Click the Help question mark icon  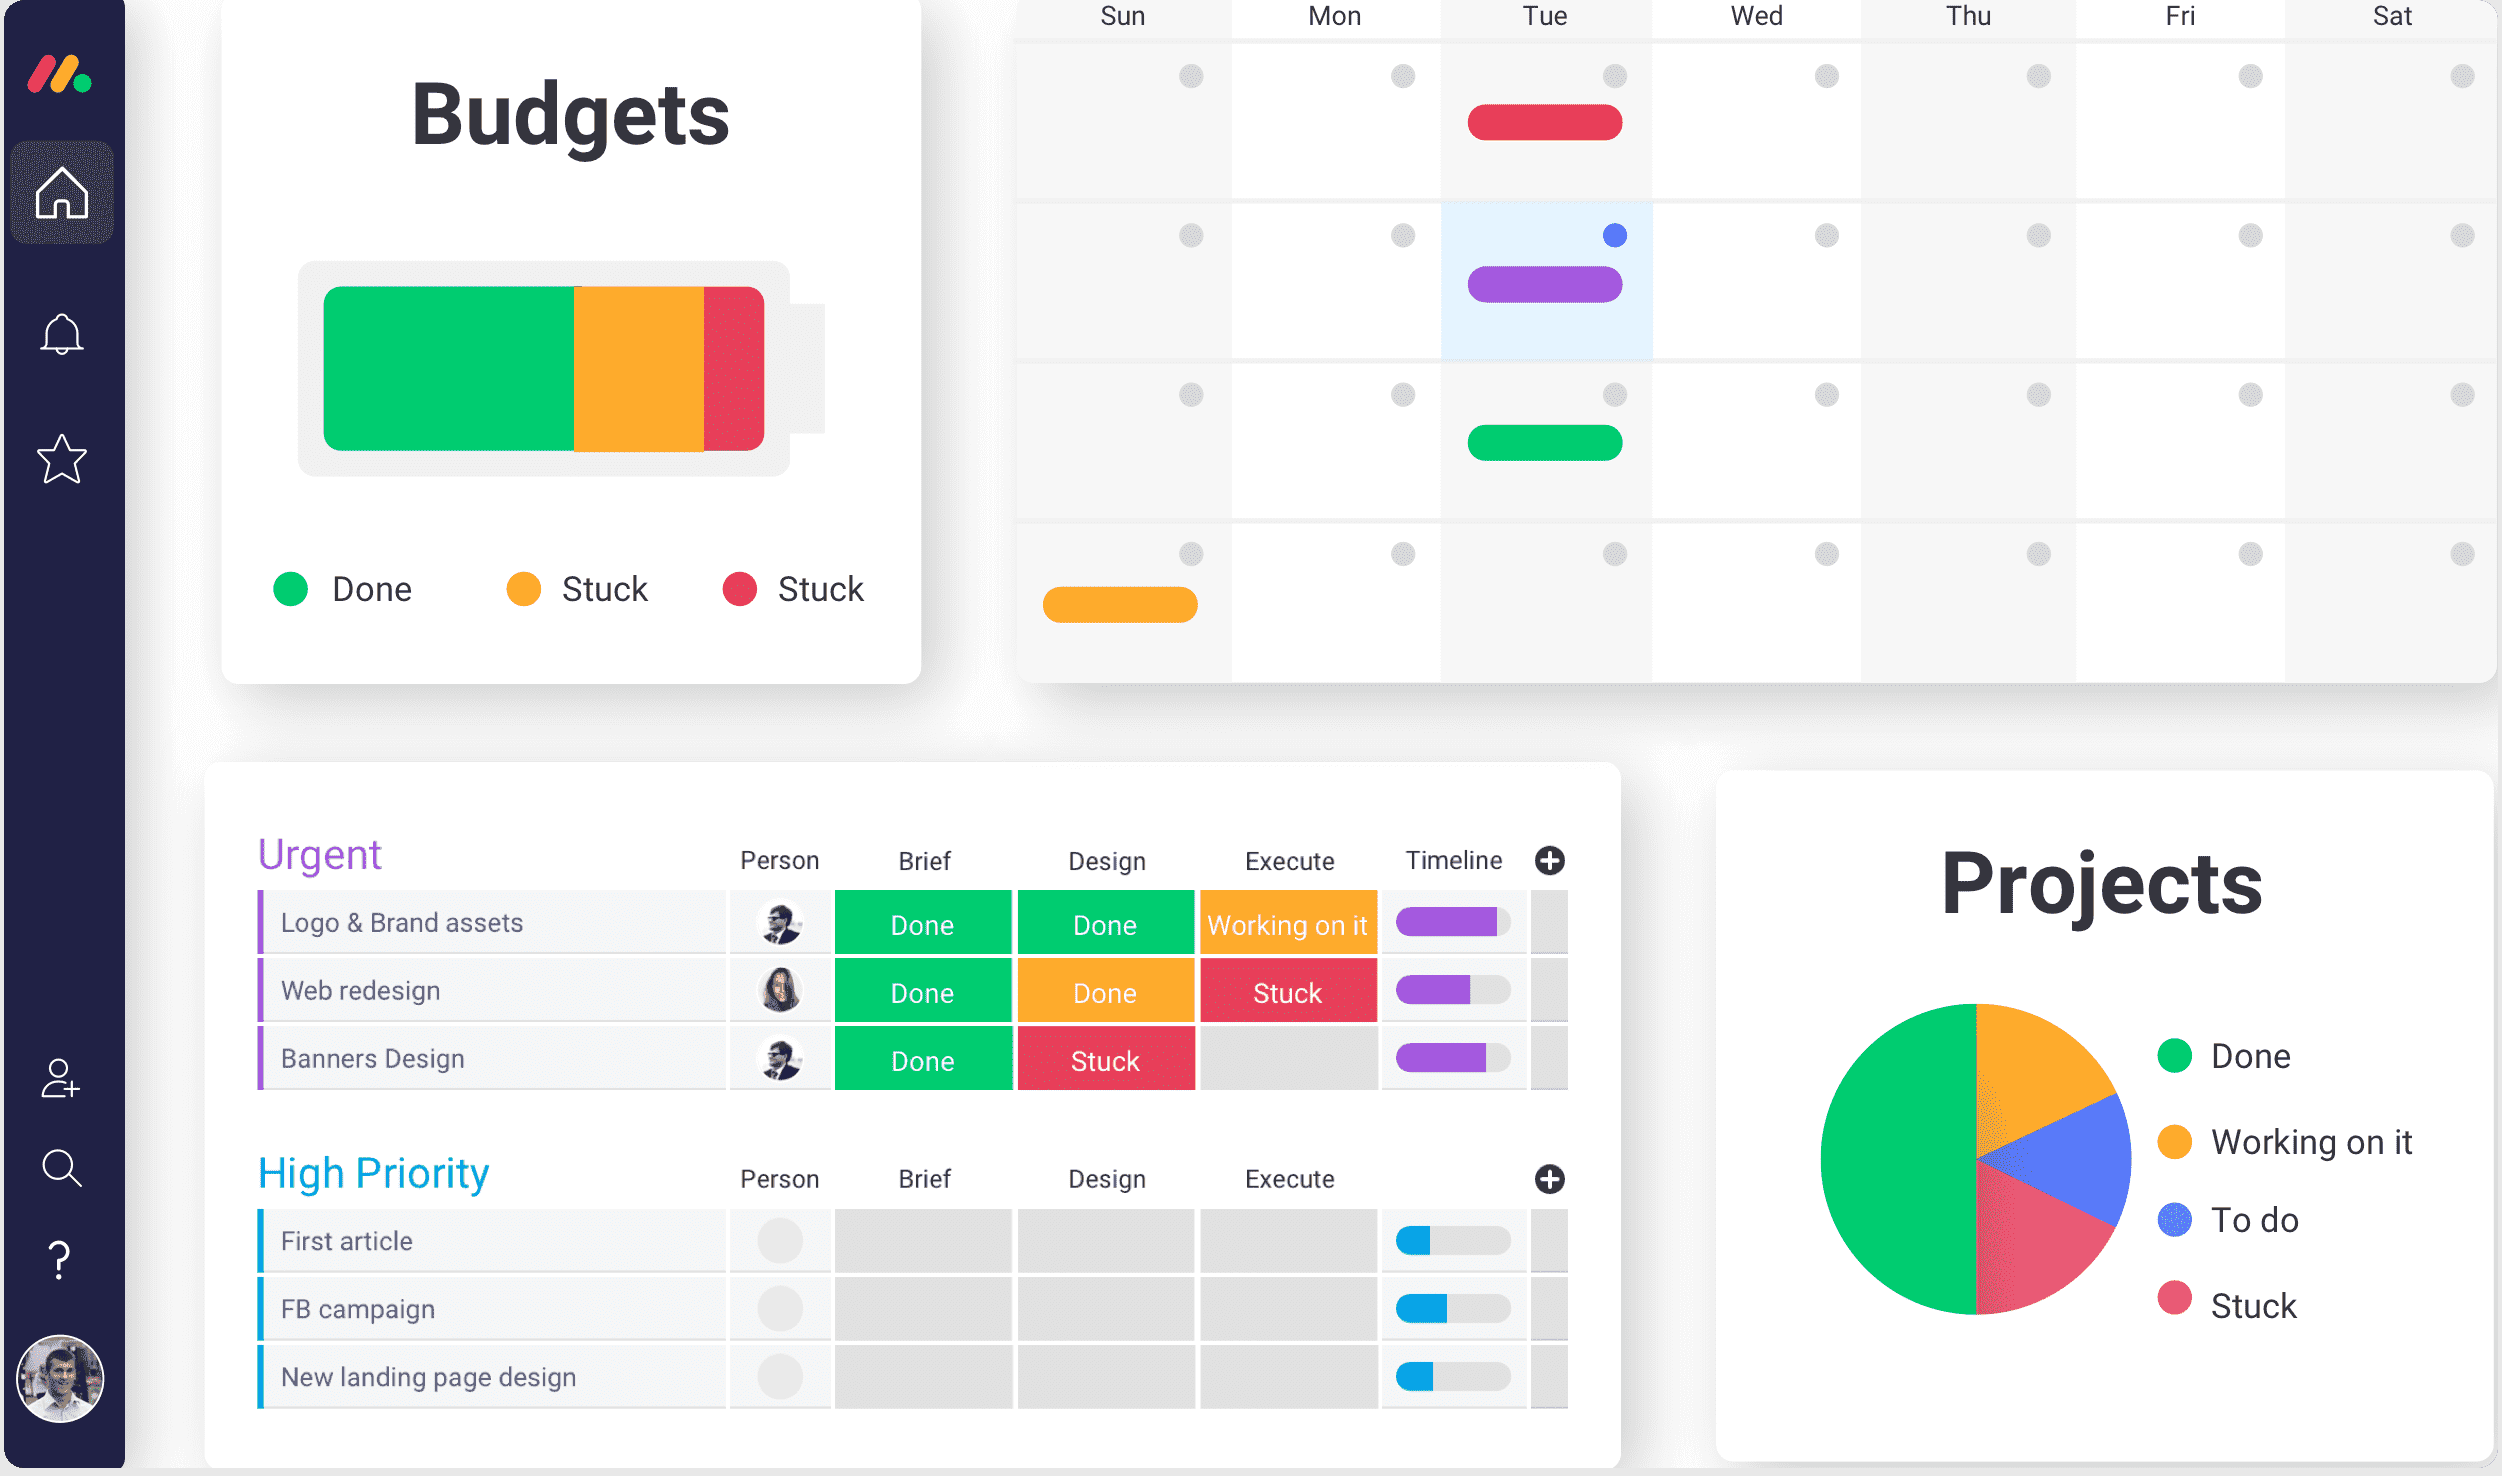point(63,1262)
